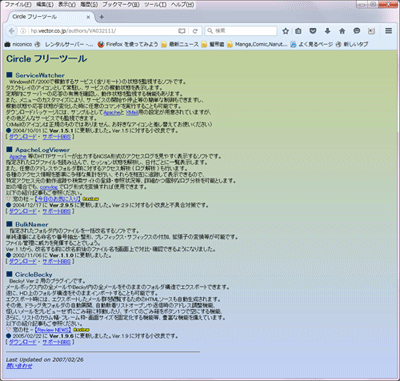The image size is (400, 381).
Task: Show bookmarks list icon next to the star
Action: click(298, 31)
